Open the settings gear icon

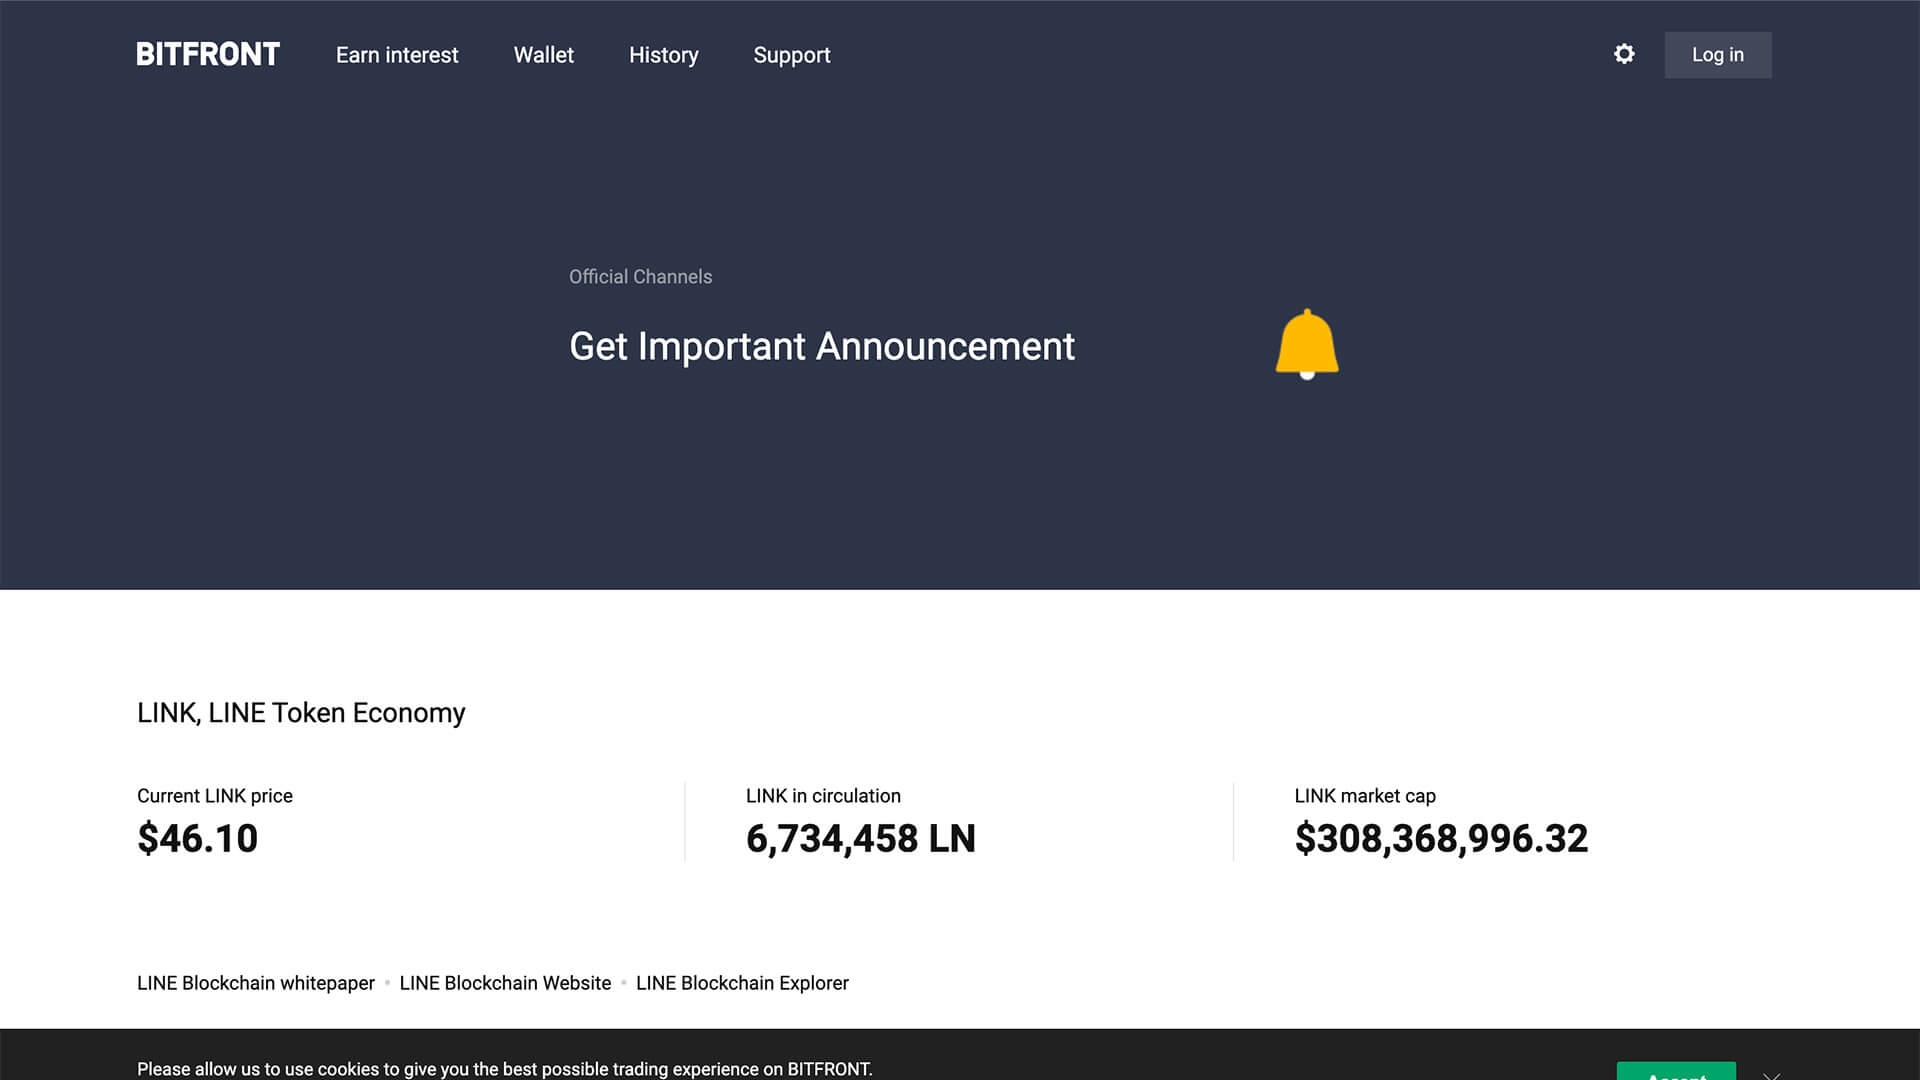(1623, 55)
